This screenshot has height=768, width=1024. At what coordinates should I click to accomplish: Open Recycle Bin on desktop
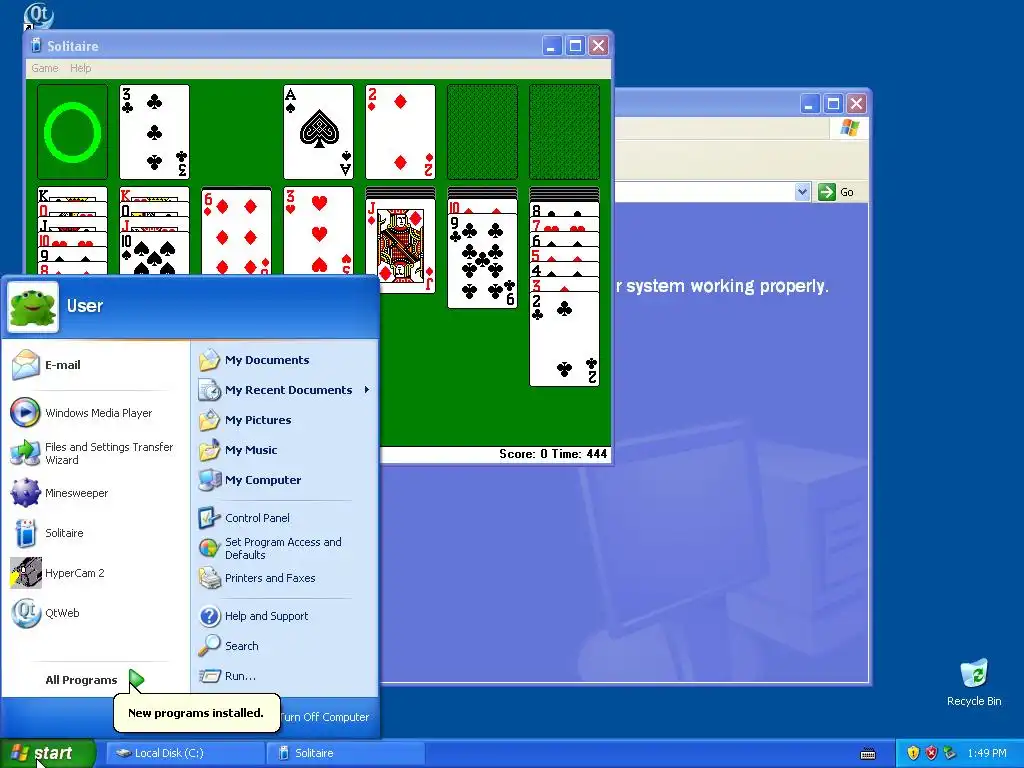974,682
